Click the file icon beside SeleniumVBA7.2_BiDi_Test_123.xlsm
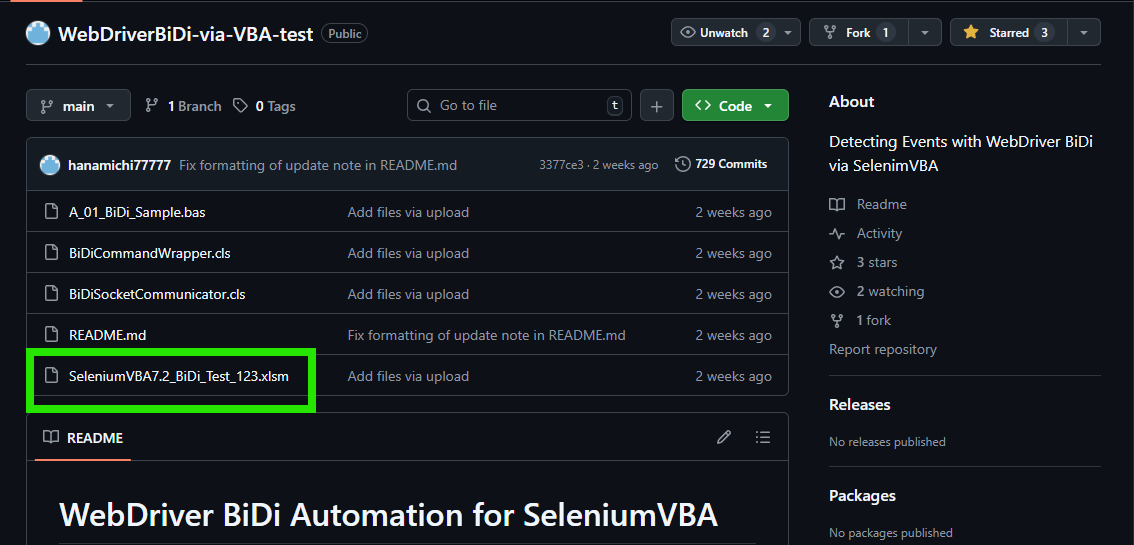The height and width of the screenshot is (545, 1134). [x=51, y=376]
